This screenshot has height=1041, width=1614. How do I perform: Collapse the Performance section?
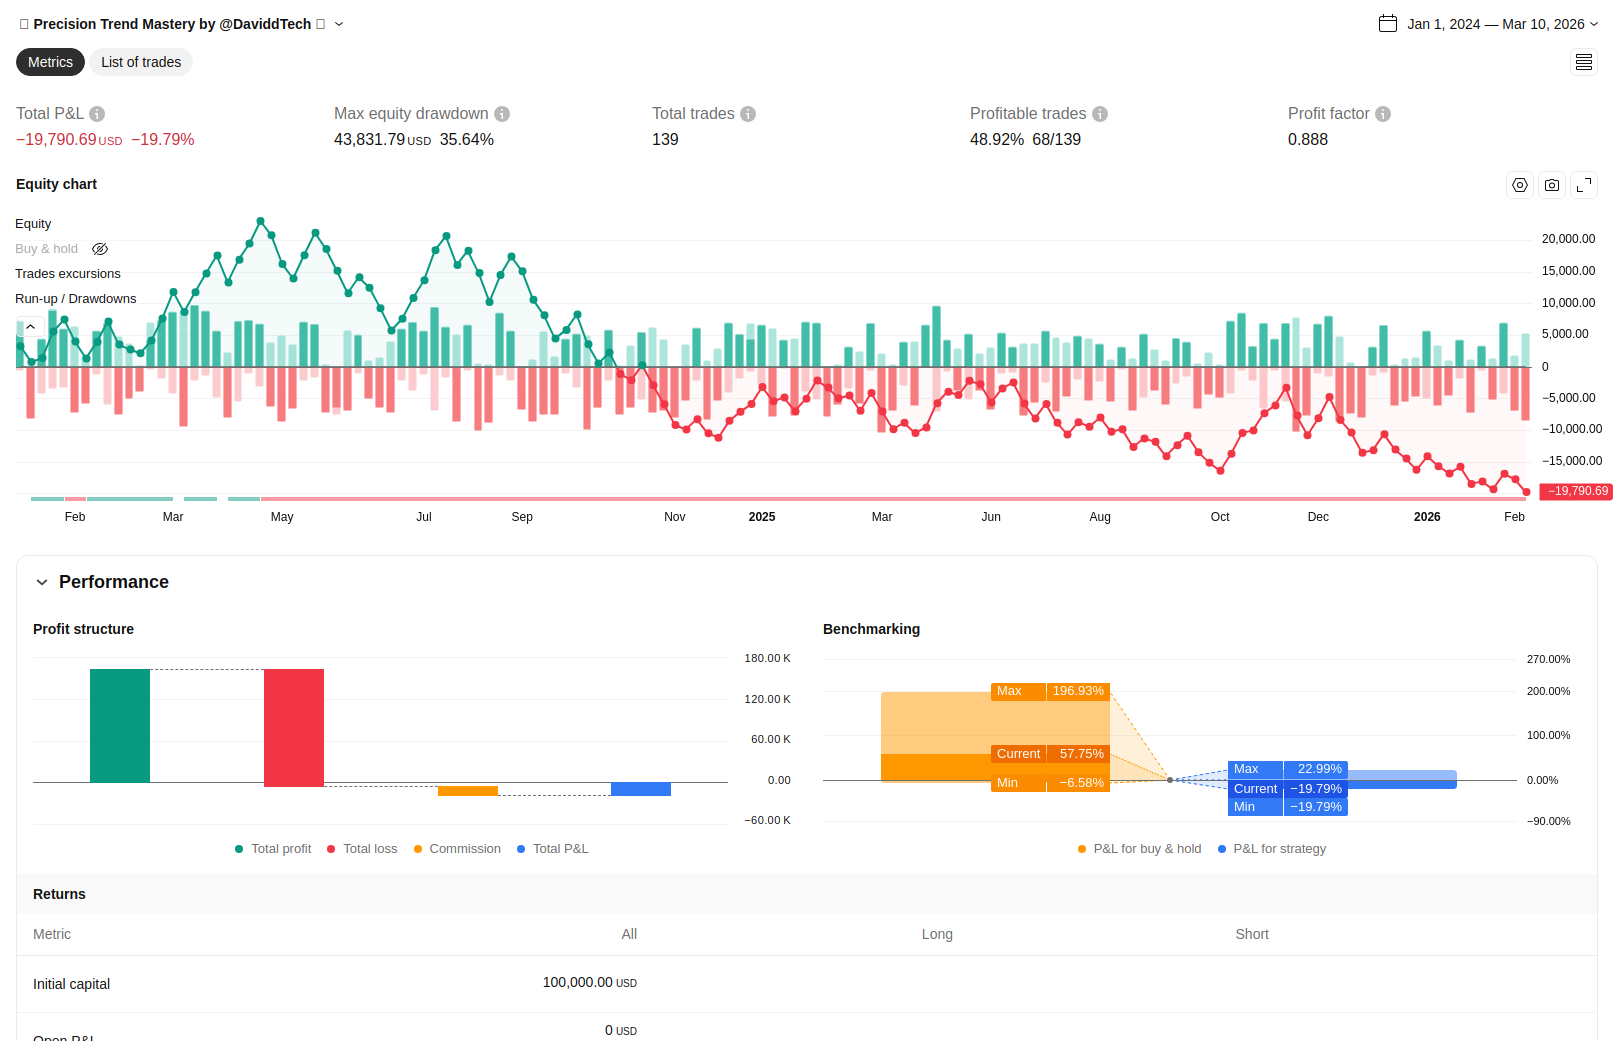(42, 582)
